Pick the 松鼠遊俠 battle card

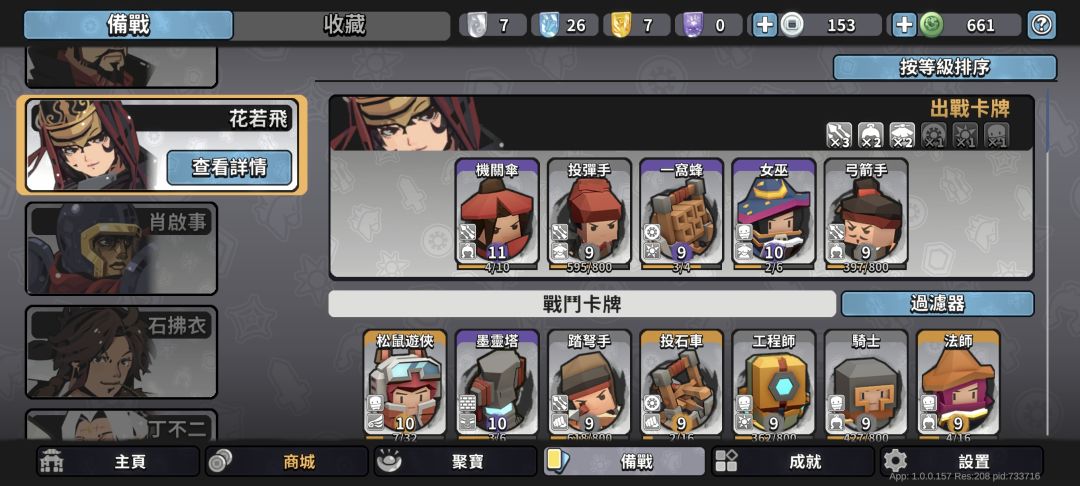[x=405, y=383]
